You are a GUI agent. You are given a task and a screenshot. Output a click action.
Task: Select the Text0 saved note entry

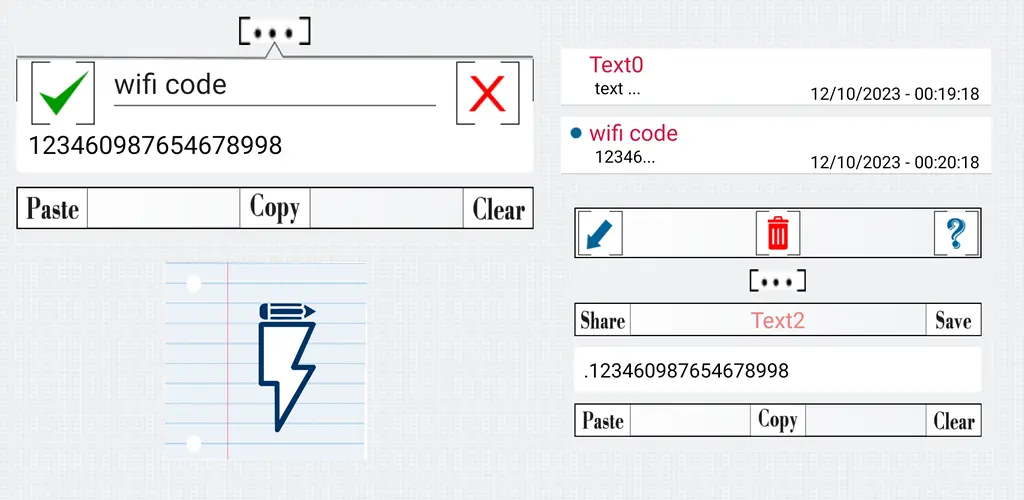pyautogui.click(x=776, y=76)
